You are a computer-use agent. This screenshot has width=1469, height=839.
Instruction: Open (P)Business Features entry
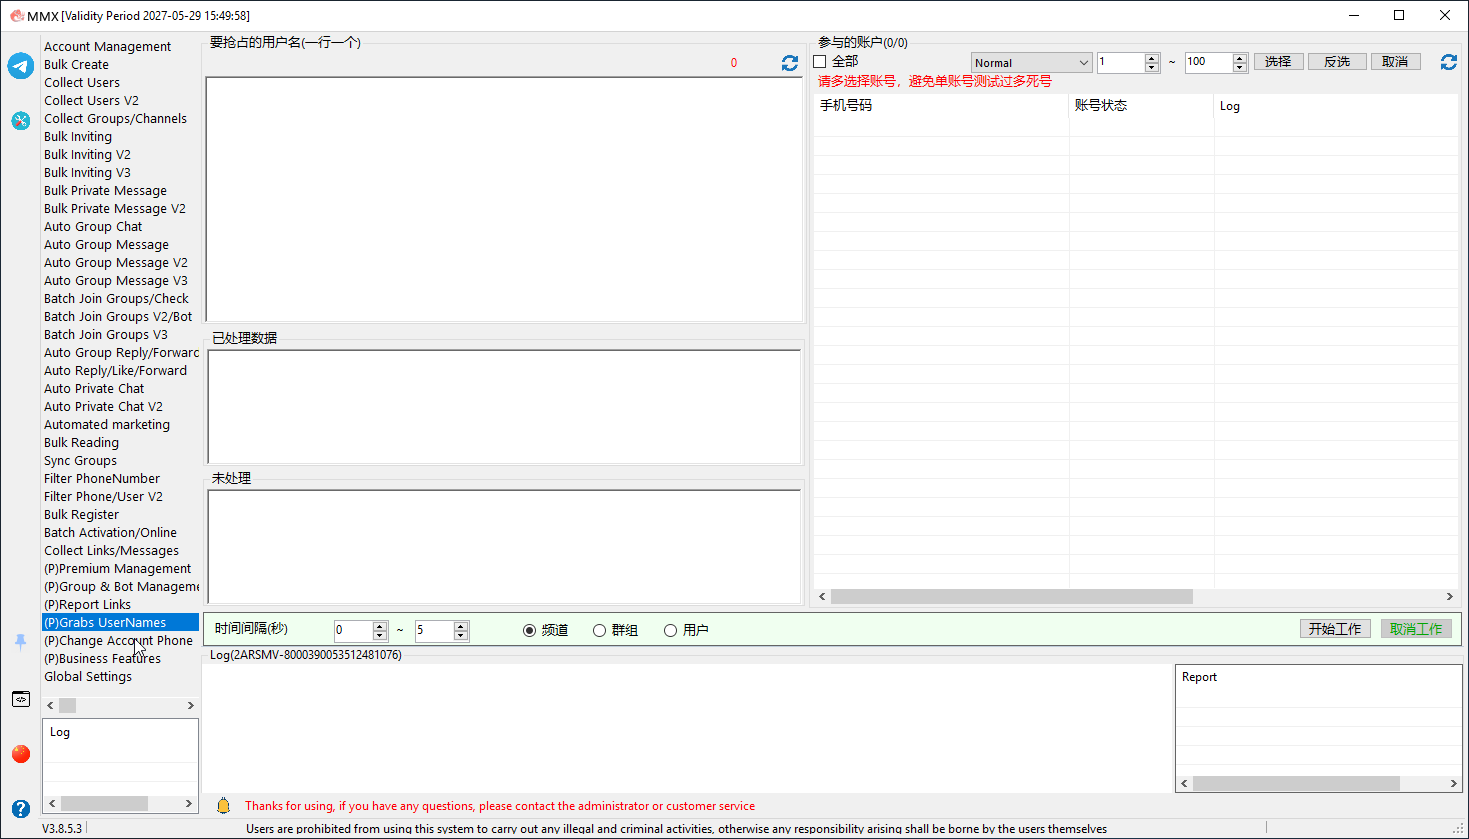[102, 659]
